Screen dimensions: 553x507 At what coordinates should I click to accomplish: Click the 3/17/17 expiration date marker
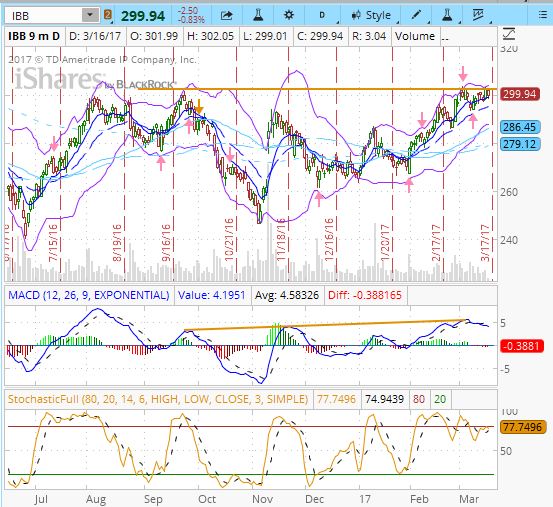tap(487, 243)
